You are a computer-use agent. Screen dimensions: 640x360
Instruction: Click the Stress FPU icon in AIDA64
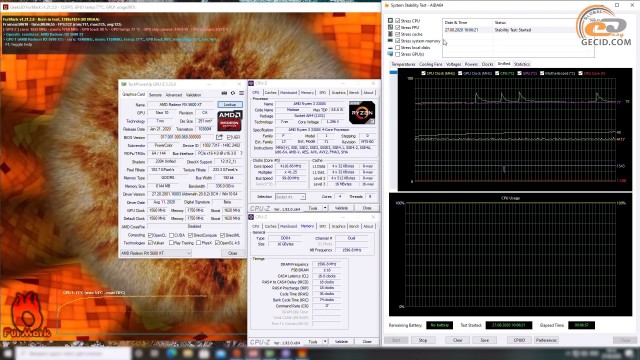click(390, 27)
